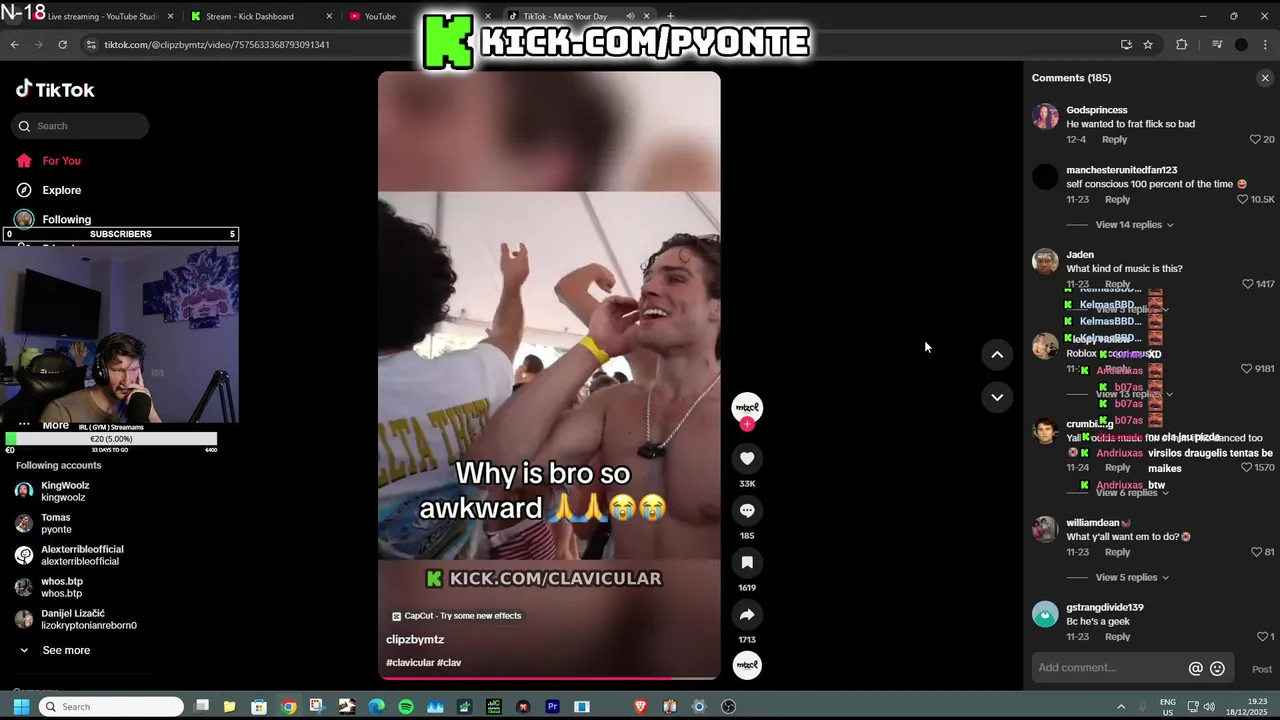The width and height of the screenshot is (1280, 720).
Task: Open a new browser tab
Action: click(x=670, y=16)
